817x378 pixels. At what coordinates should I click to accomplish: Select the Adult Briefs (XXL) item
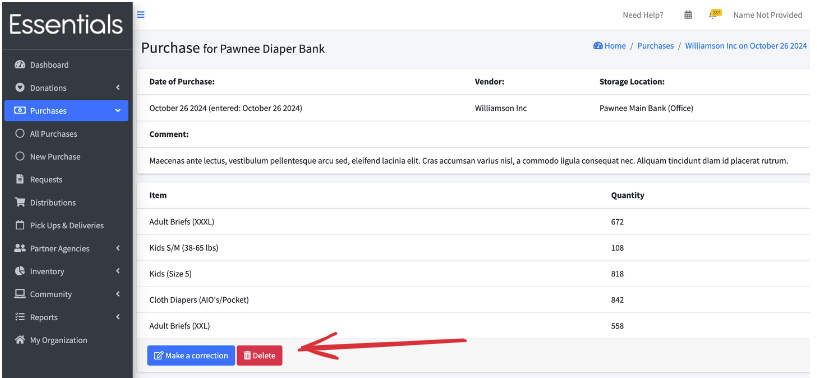coord(179,326)
